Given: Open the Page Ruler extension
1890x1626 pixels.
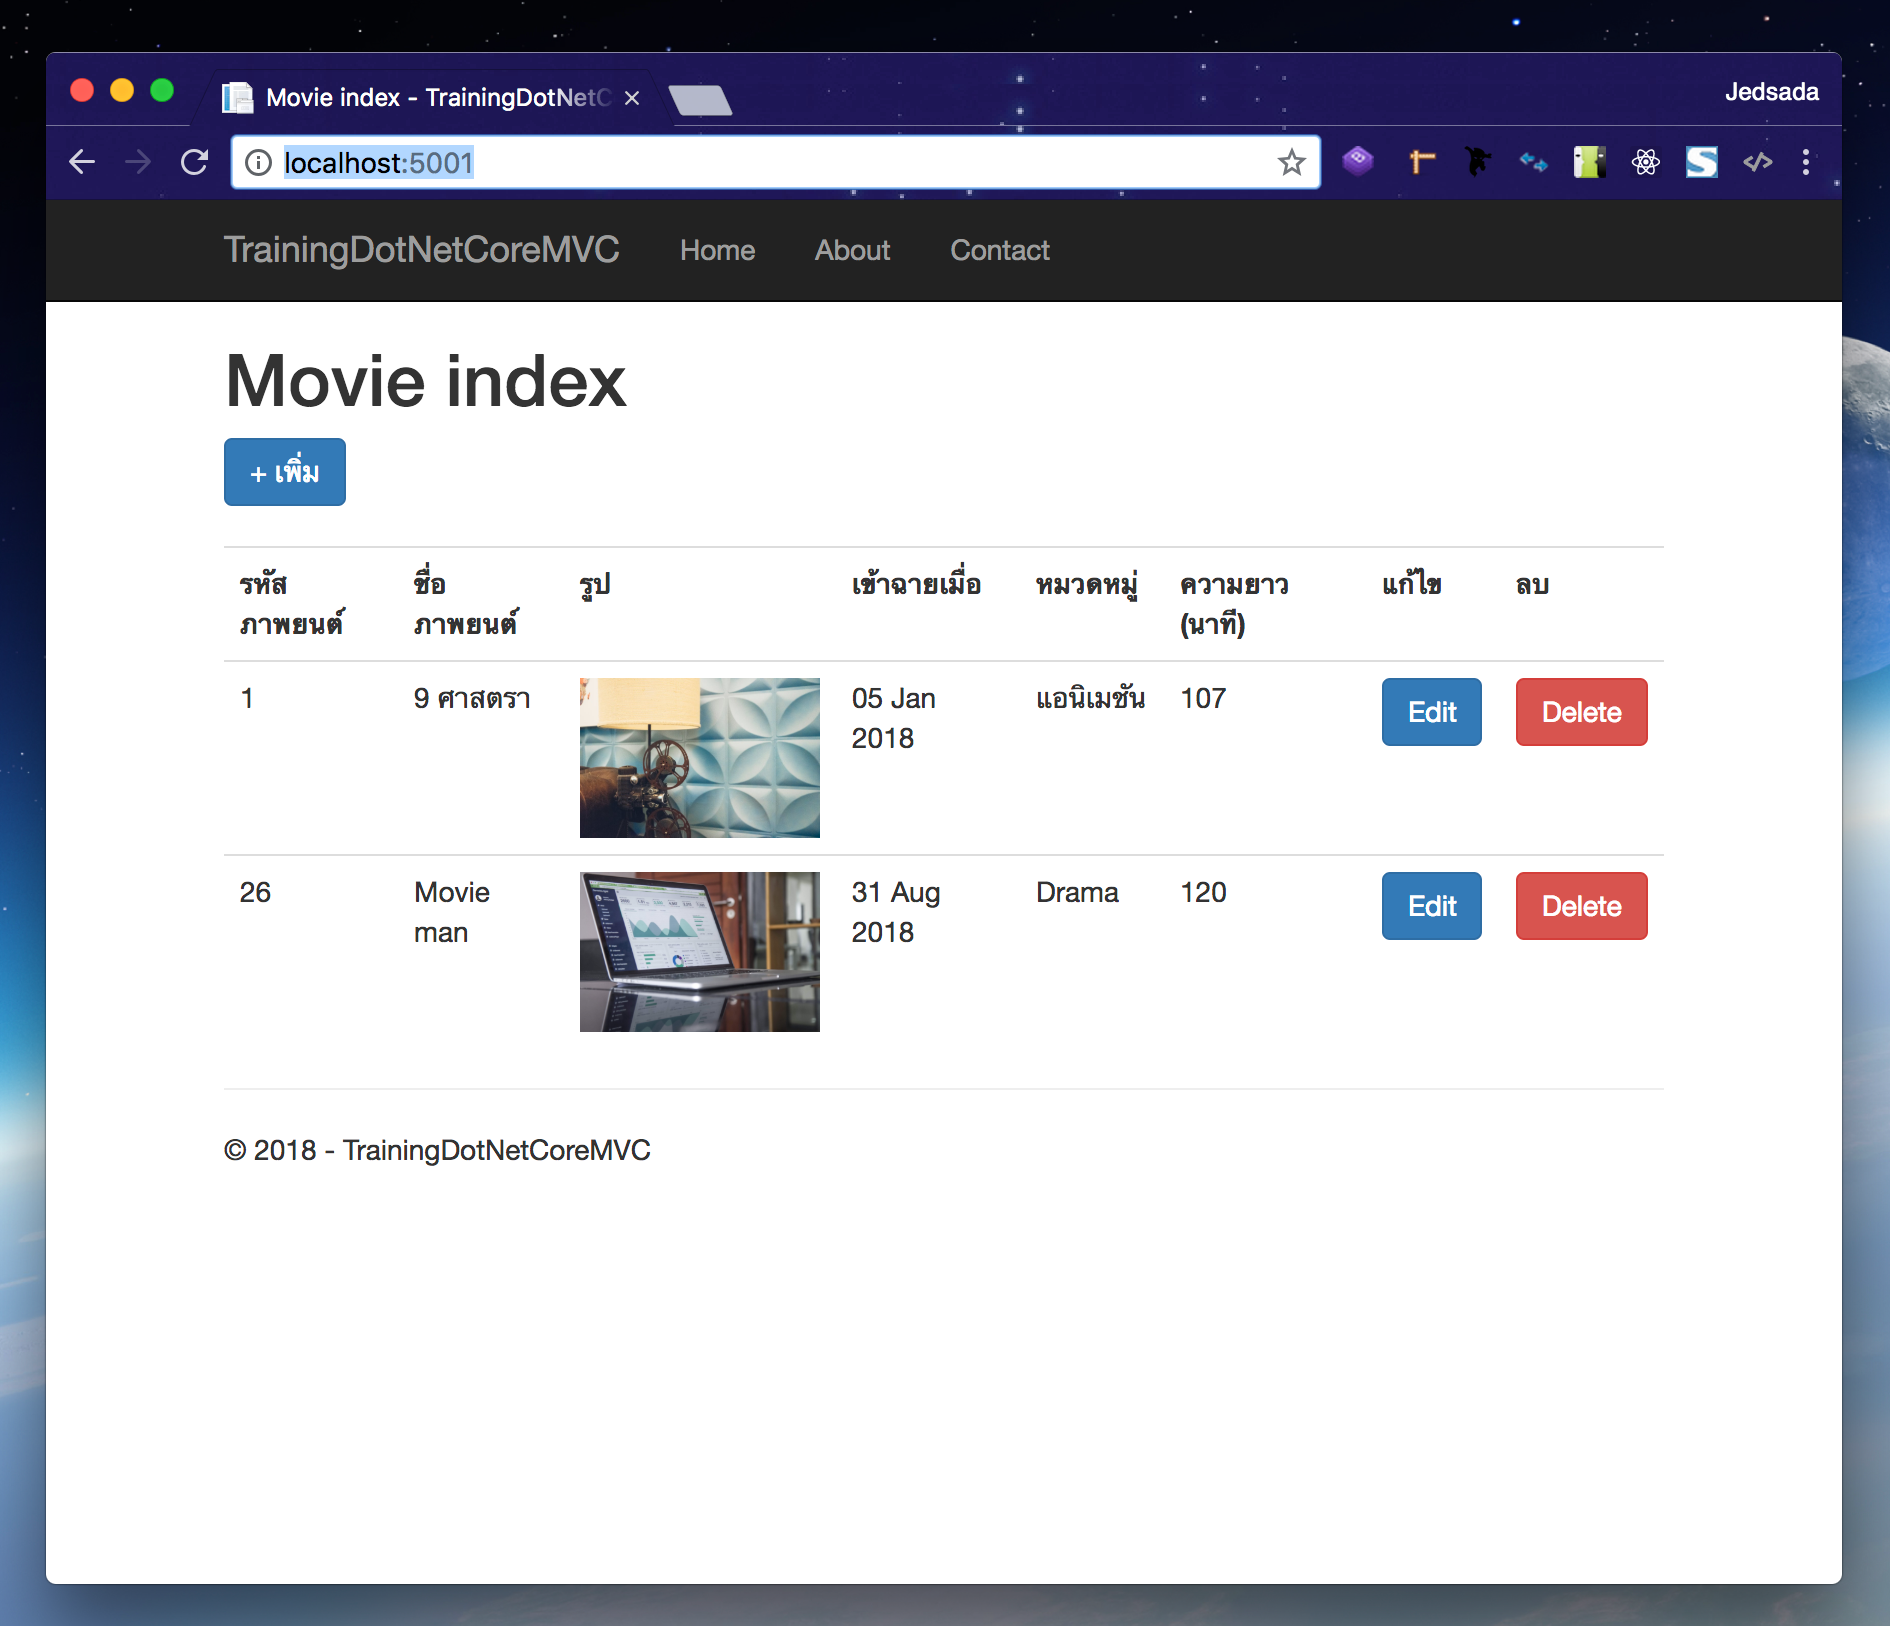Looking at the screenshot, I should click(x=1422, y=162).
